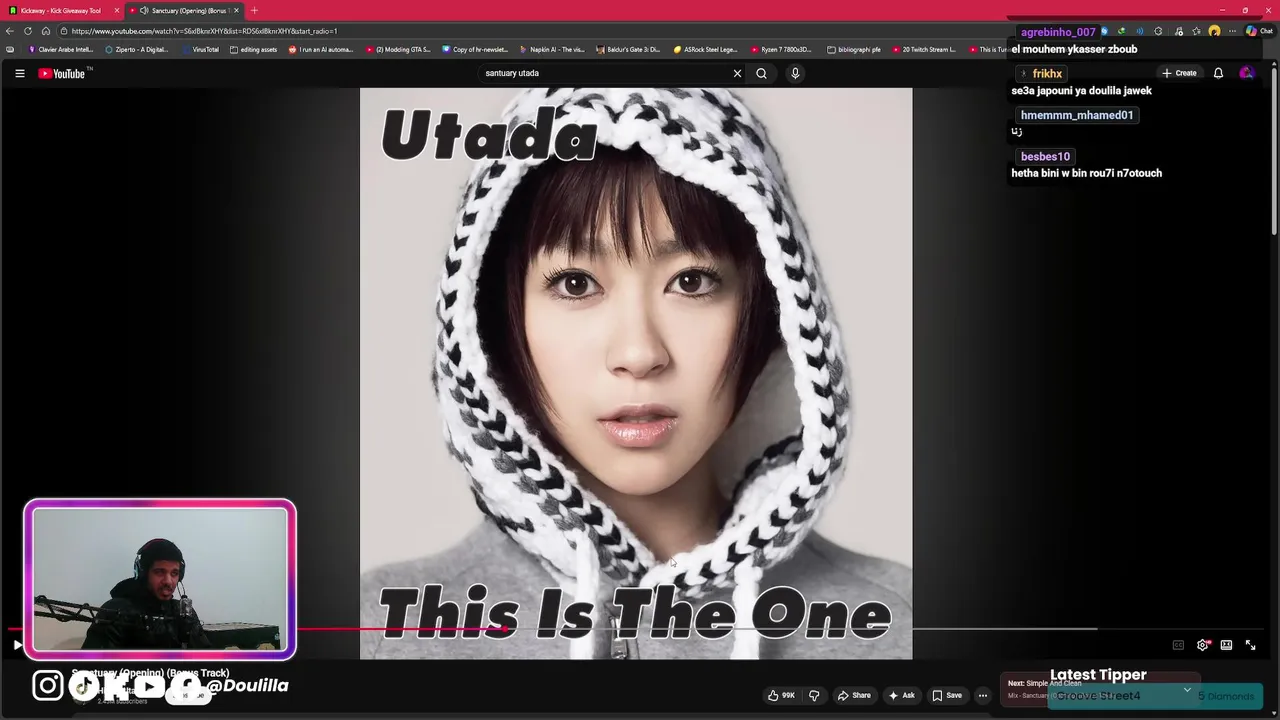Image resolution: width=1280 pixels, height=720 pixels.
Task: Open the bibliographi pfe bookmark folder
Action: pos(853,49)
